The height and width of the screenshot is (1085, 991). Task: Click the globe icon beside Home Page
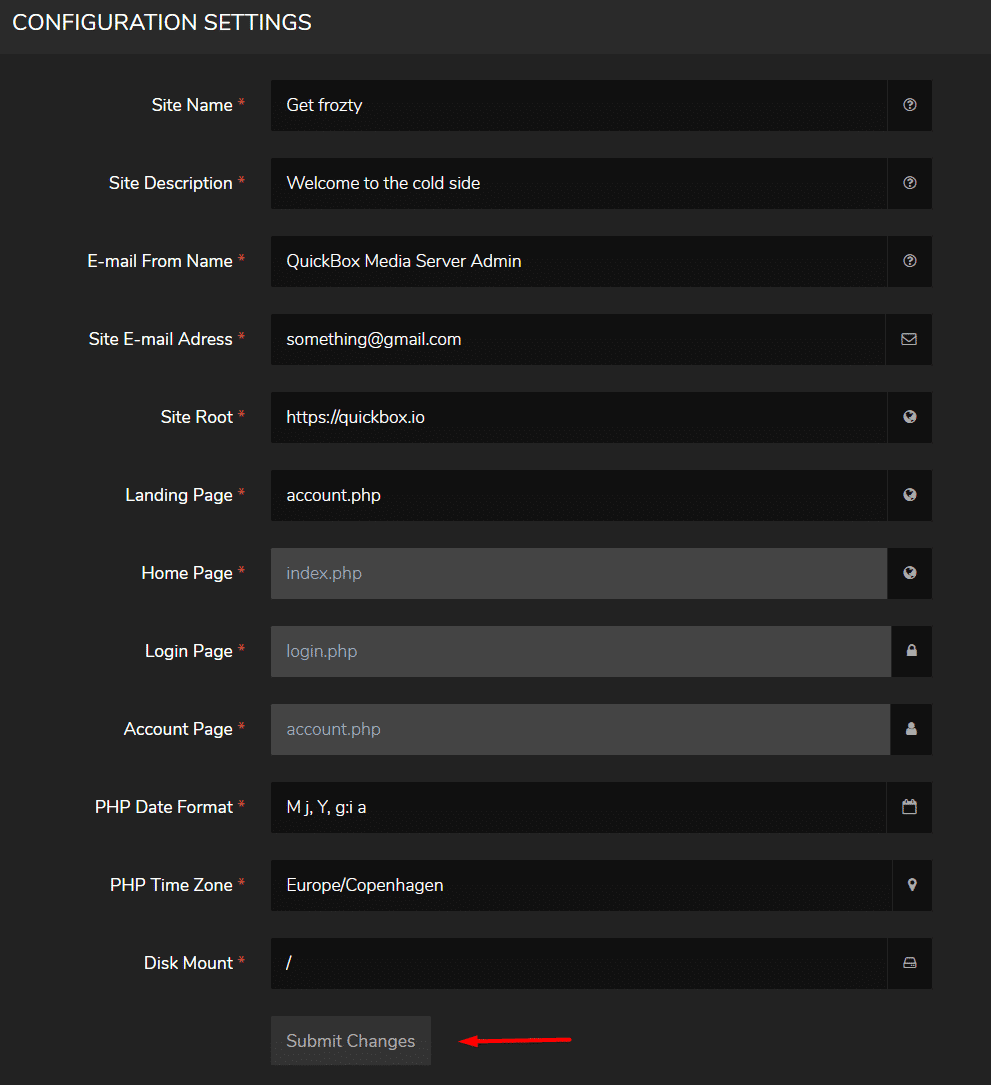tap(909, 573)
